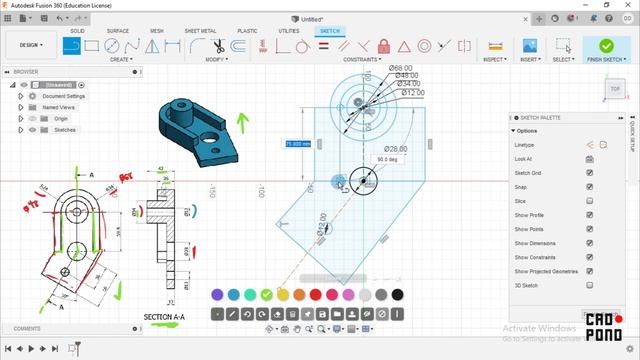The height and width of the screenshot is (360, 640).
Task: Apply the Concentric constraint
Action: pos(424,46)
